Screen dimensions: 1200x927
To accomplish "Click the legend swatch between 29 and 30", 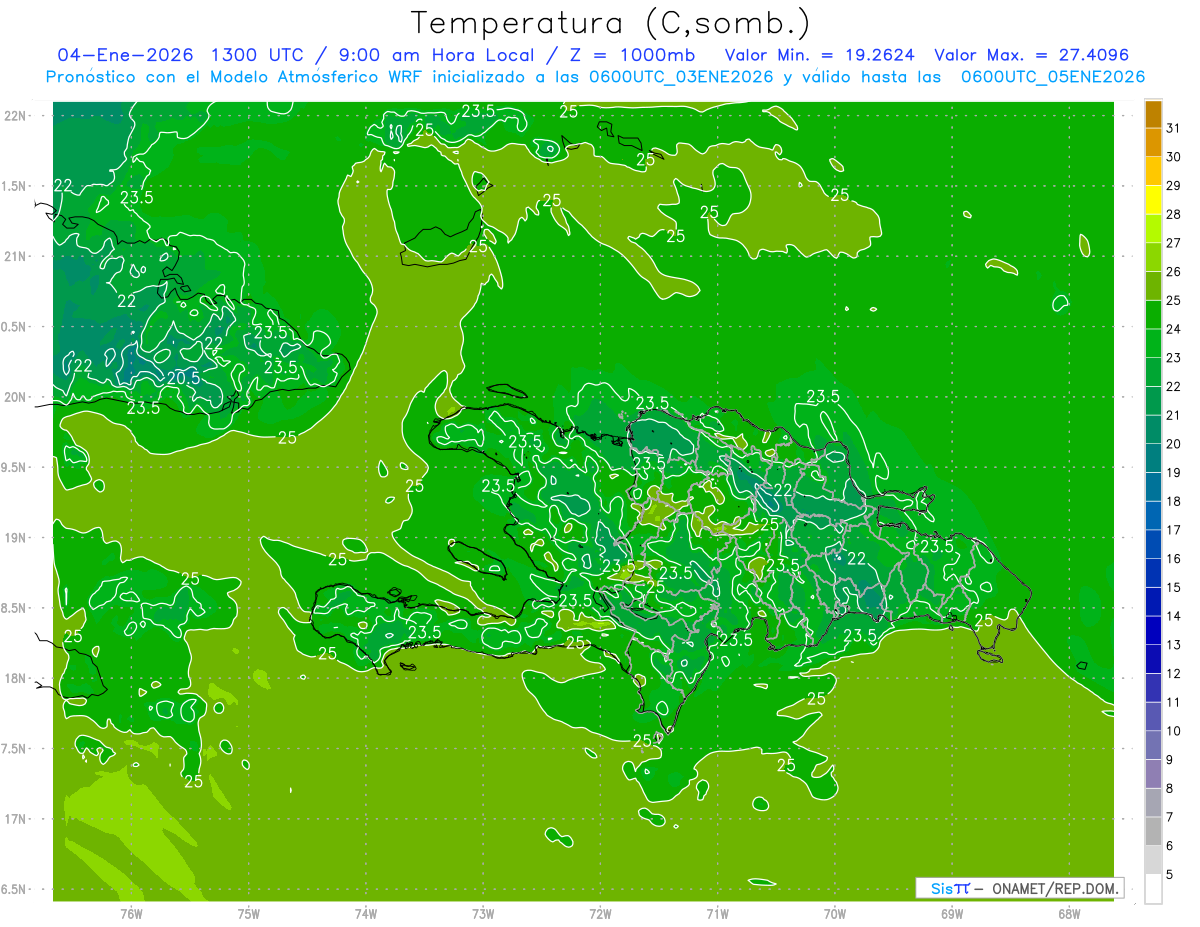I will (1153, 171).
